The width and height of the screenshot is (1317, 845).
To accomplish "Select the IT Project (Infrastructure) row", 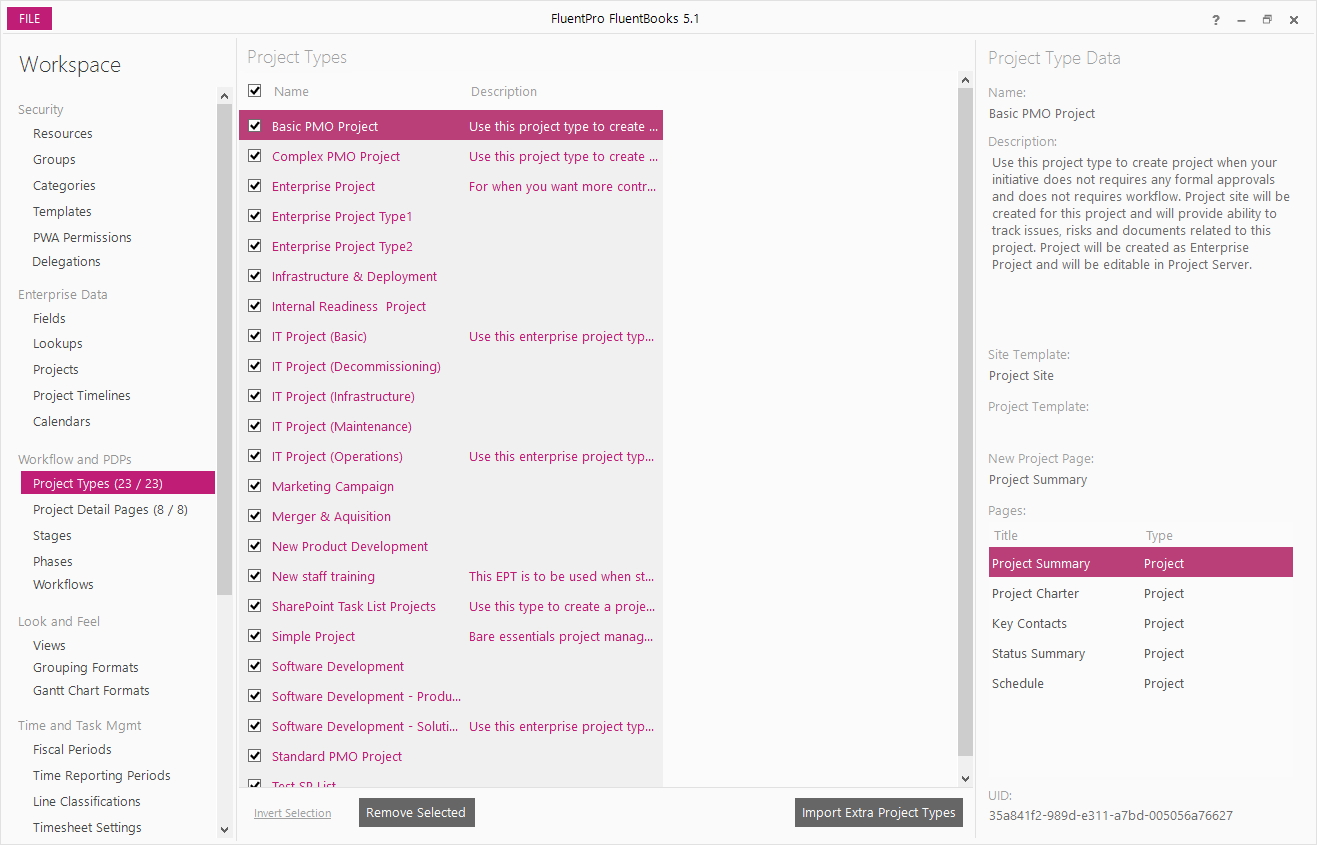I will pos(451,396).
